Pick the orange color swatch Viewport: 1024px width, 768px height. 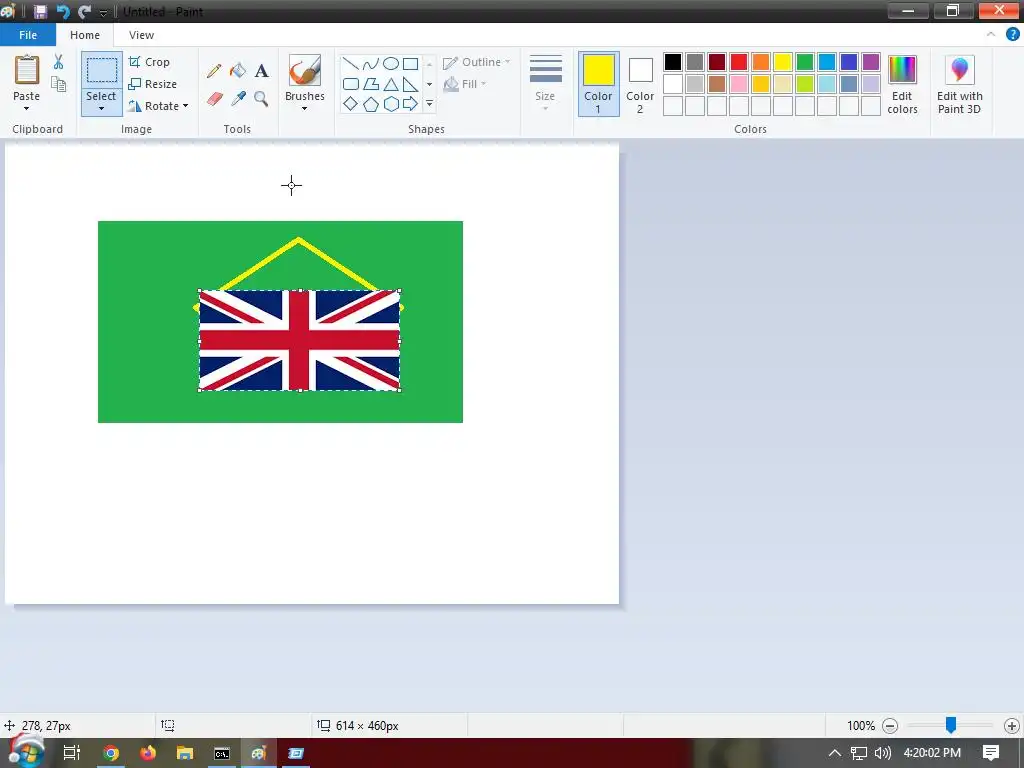pos(761,62)
